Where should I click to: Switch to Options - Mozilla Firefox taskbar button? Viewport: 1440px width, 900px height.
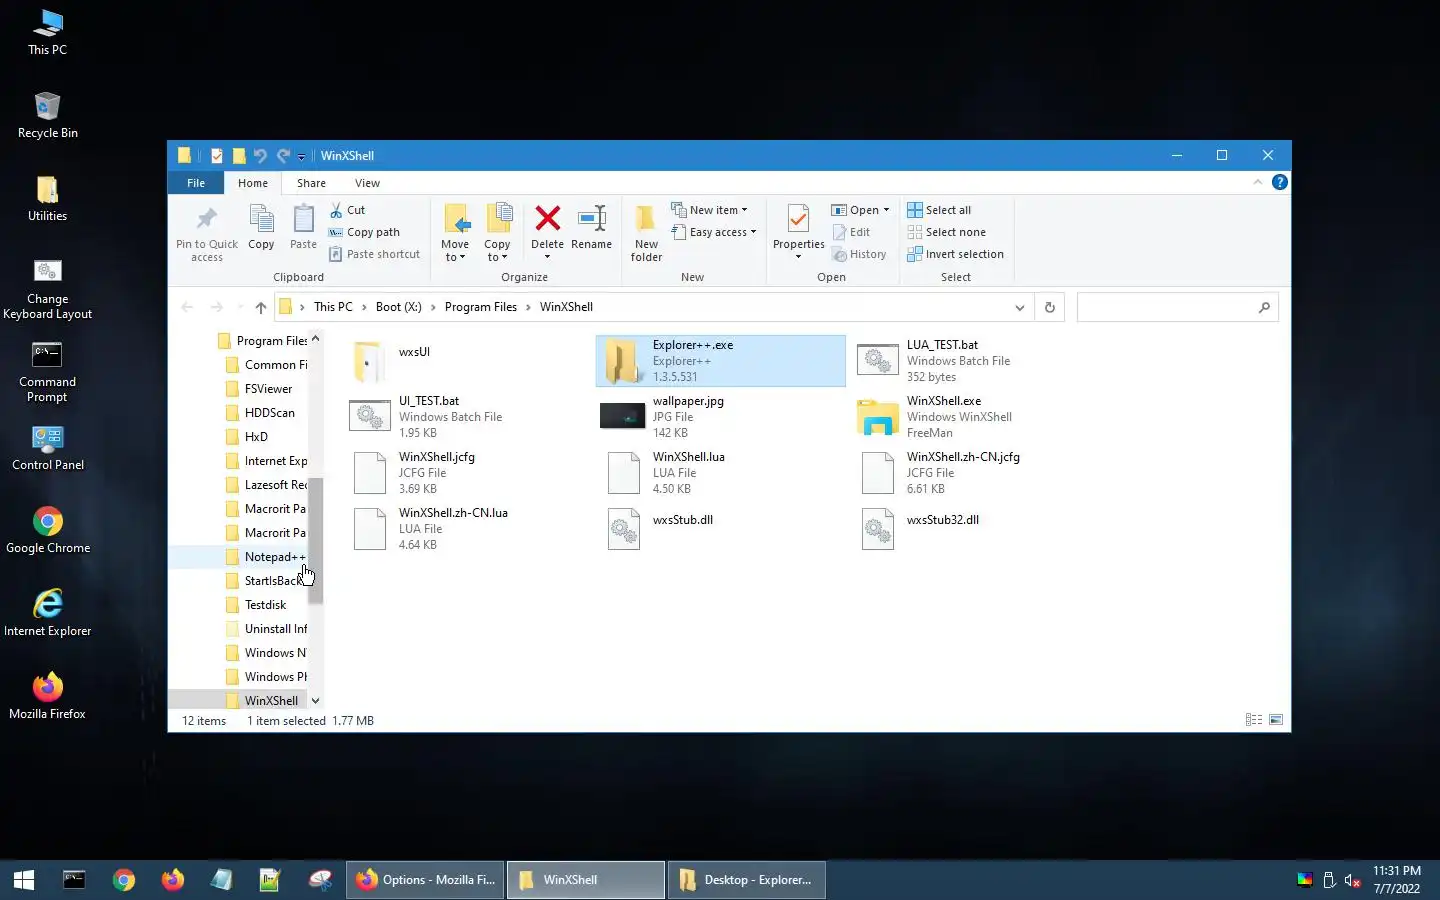coord(426,880)
